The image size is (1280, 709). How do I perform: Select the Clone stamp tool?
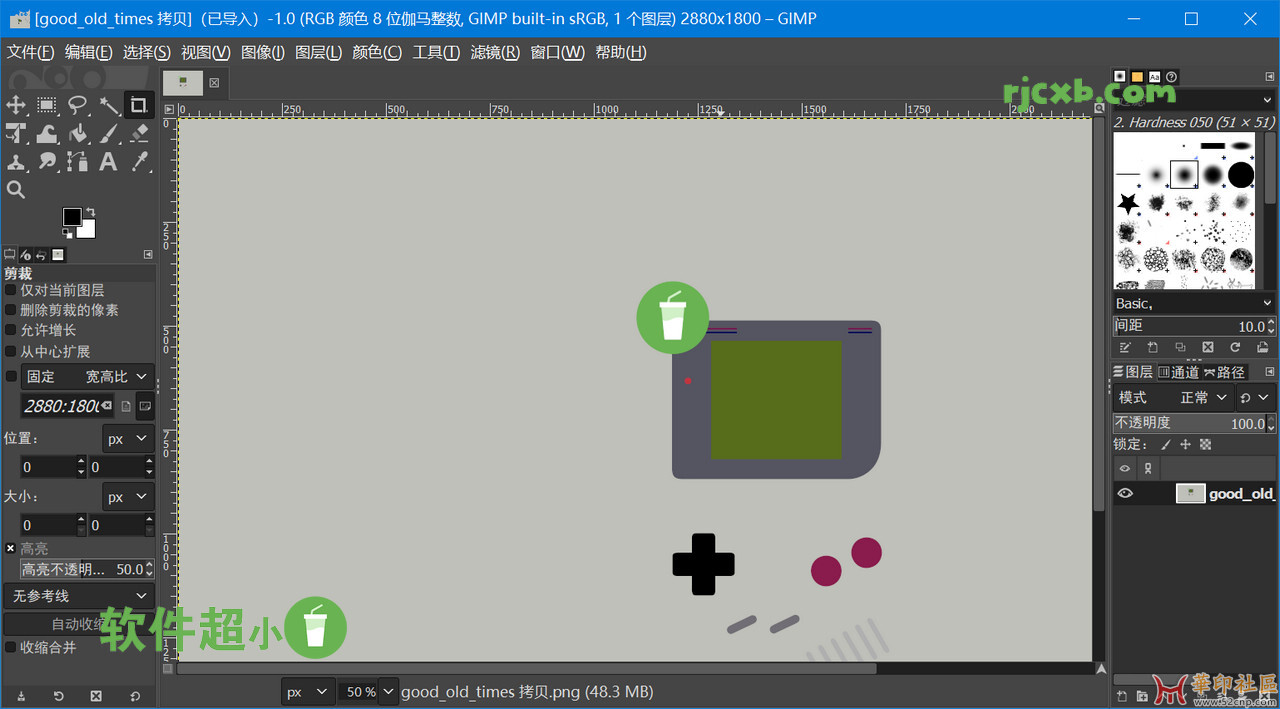pos(16,161)
